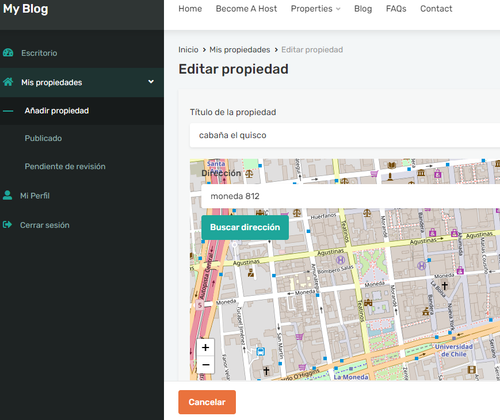Click the My Blog site title
Screen dimensions: 500x420
point(26,9)
